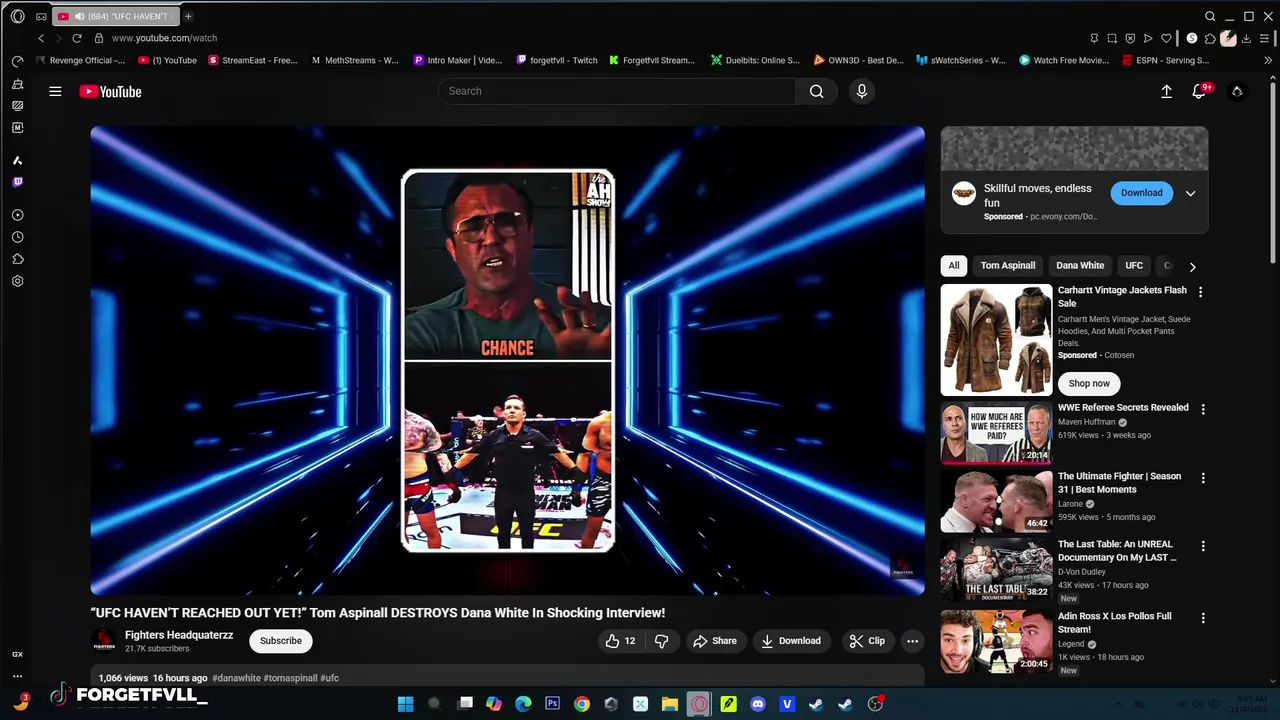Open a new tab with plus button

[x=187, y=16]
